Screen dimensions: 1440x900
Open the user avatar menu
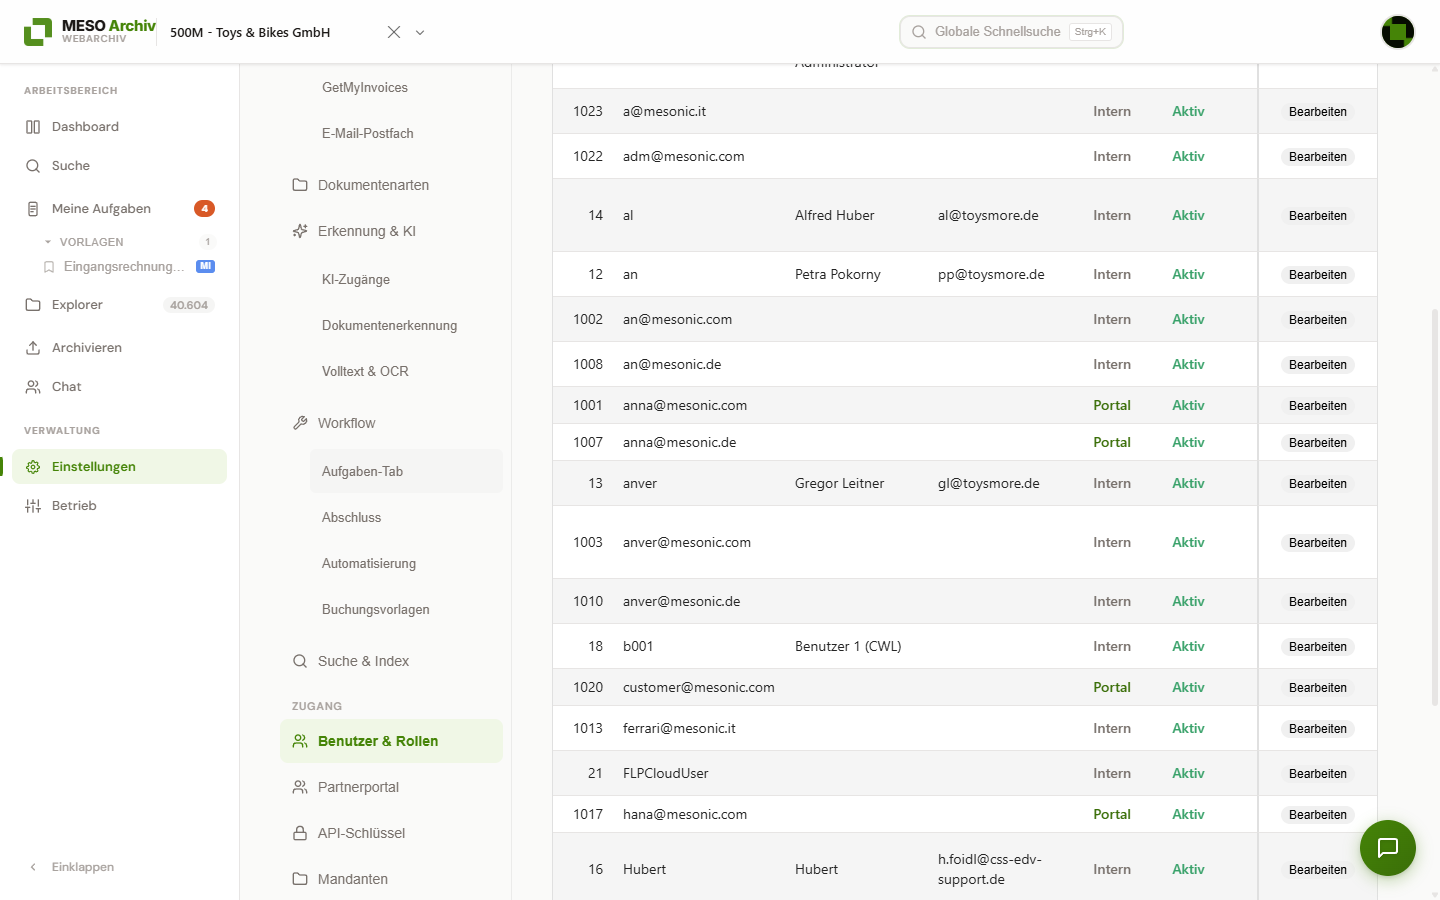point(1398,32)
